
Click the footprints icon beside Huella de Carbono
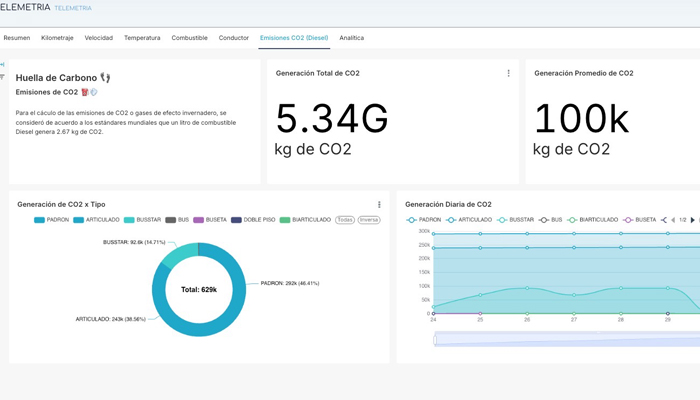tap(105, 78)
